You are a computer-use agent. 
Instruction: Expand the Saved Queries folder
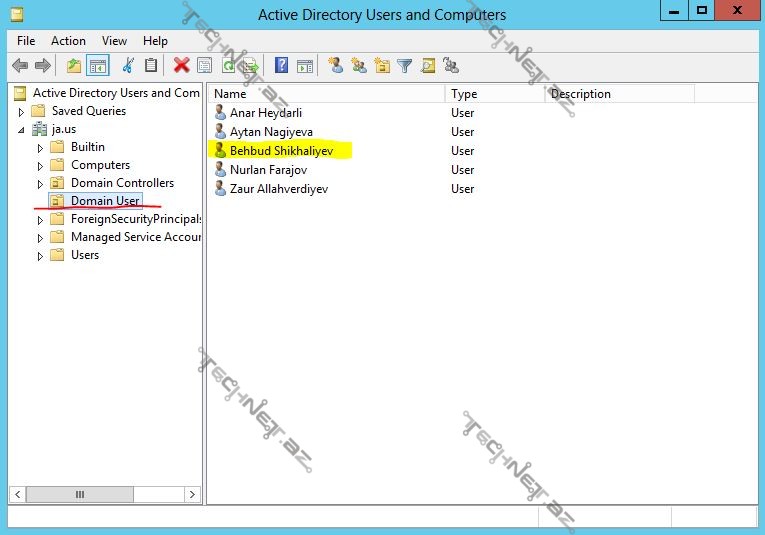click(22, 112)
